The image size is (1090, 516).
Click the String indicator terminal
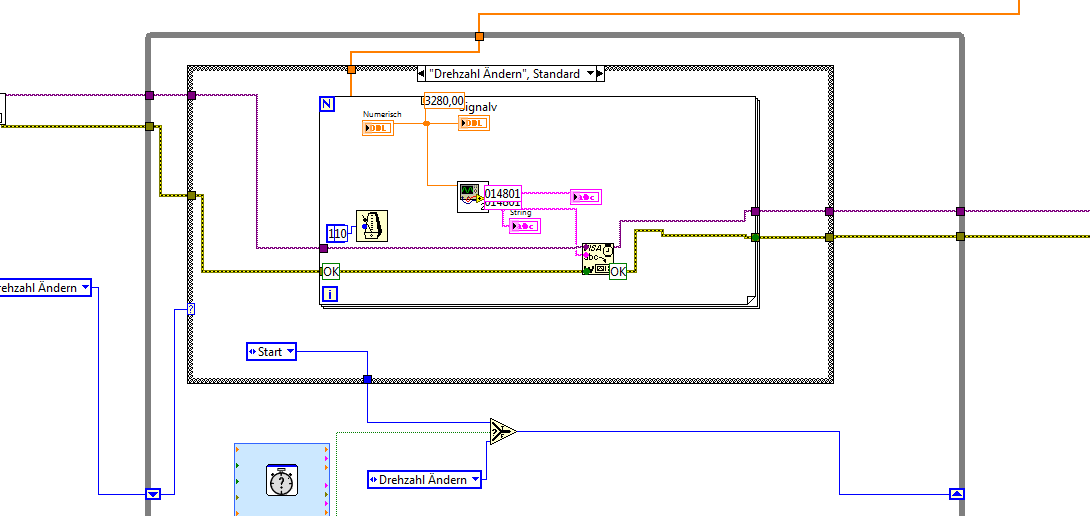(x=525, y=226)
